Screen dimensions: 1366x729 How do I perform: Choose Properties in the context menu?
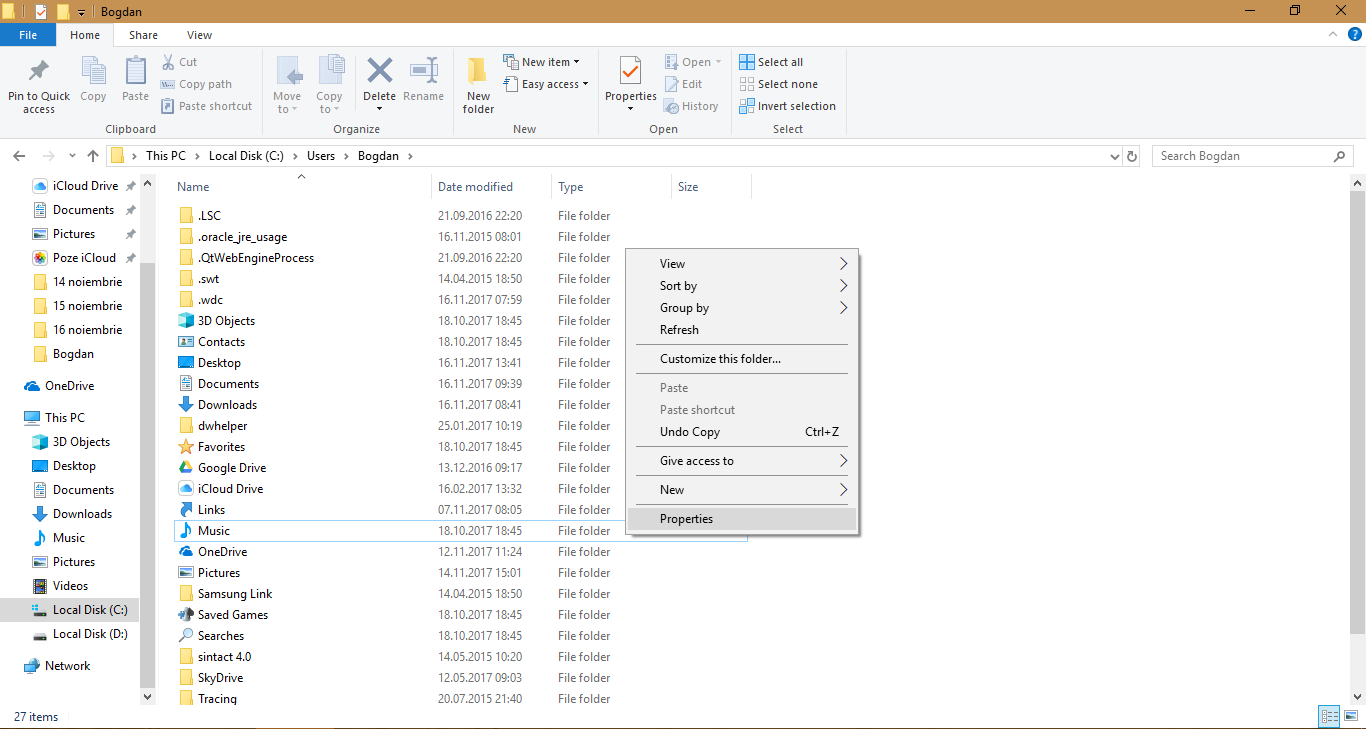pyautogui.click(x=686, y=519)
